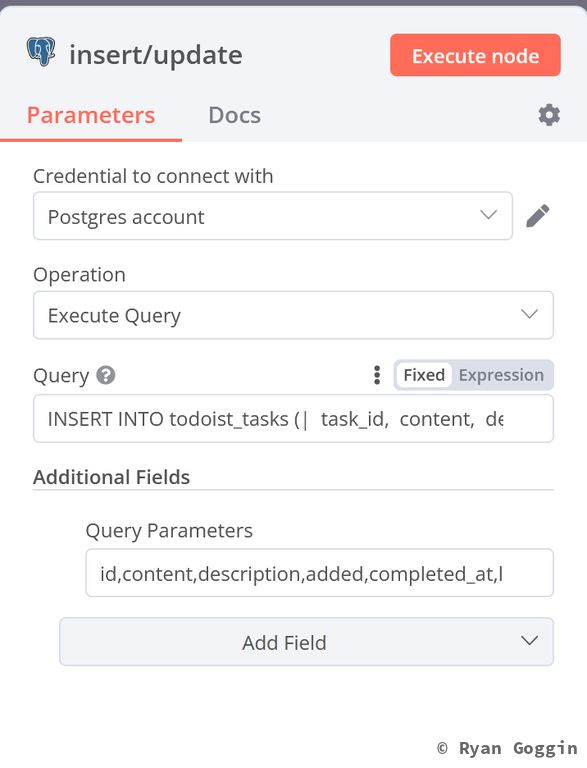Click the Additional Fields section heading
The height and width of the screenshot is (768, 587).
pos(112,477)
